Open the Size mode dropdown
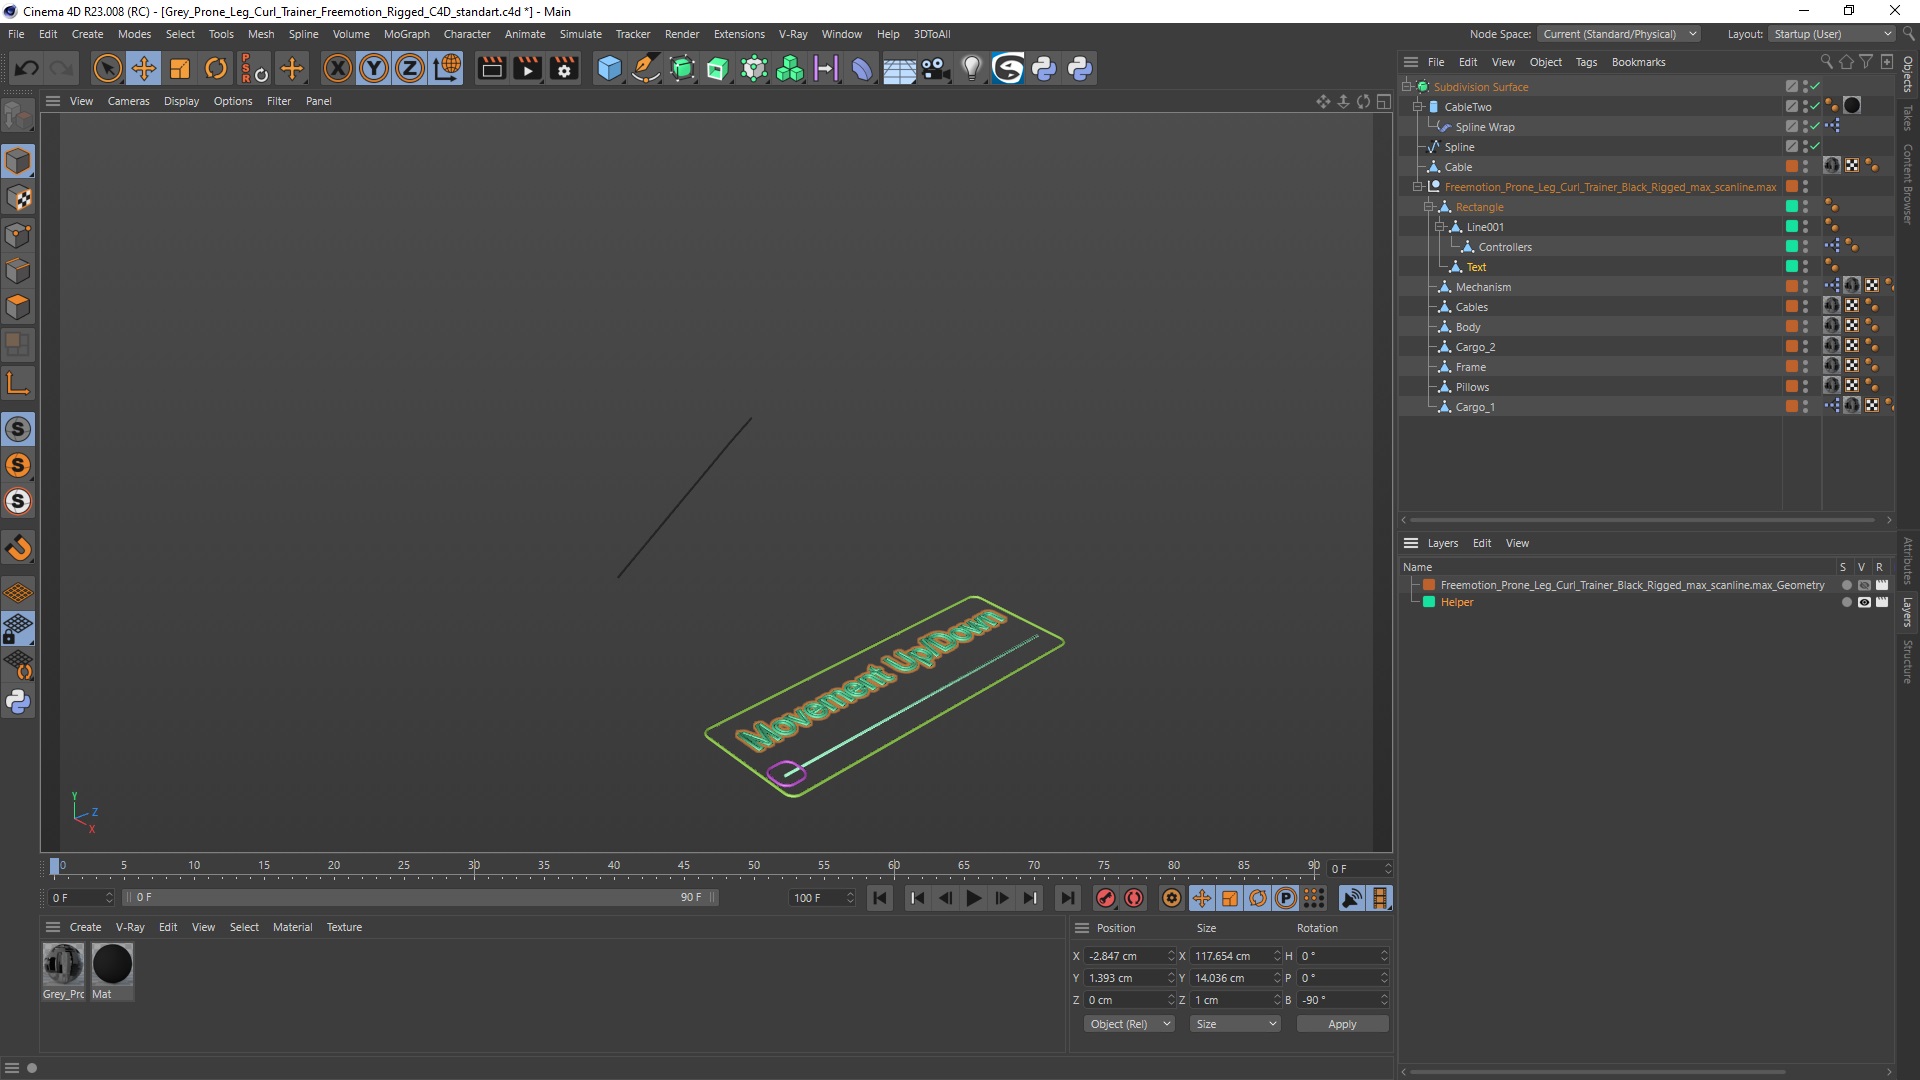 pyautogui.click(x=1235, y=1024)
